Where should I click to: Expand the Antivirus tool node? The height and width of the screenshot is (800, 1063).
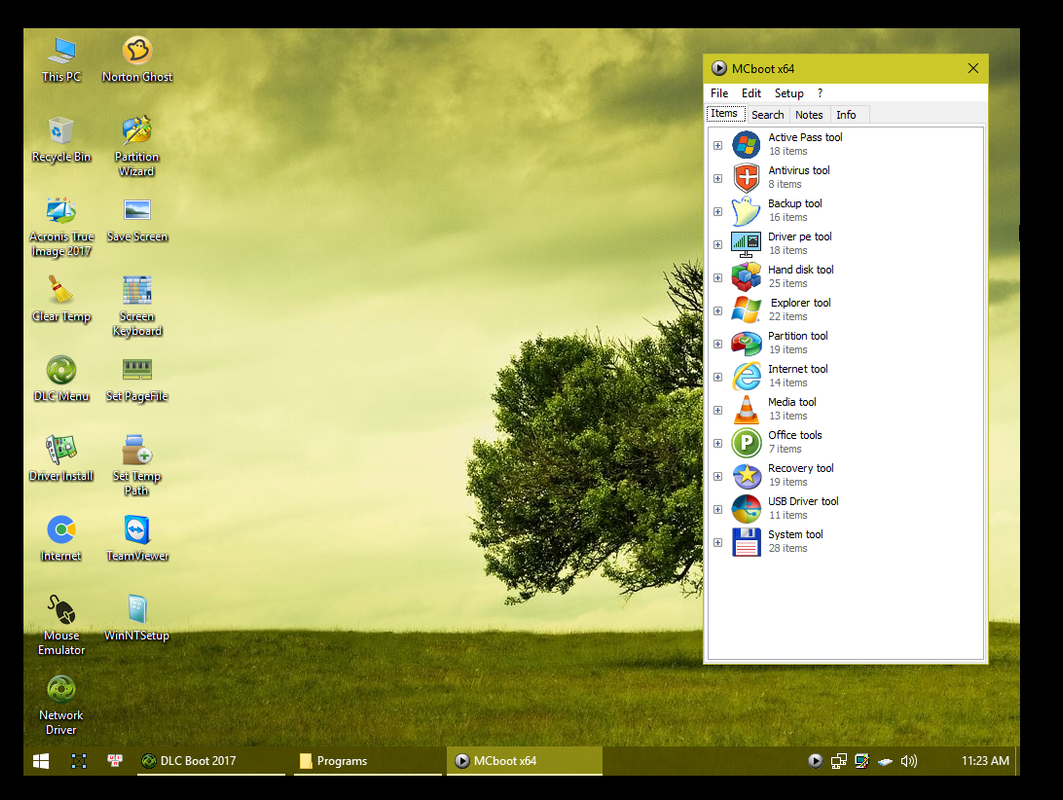coord(718,178)
